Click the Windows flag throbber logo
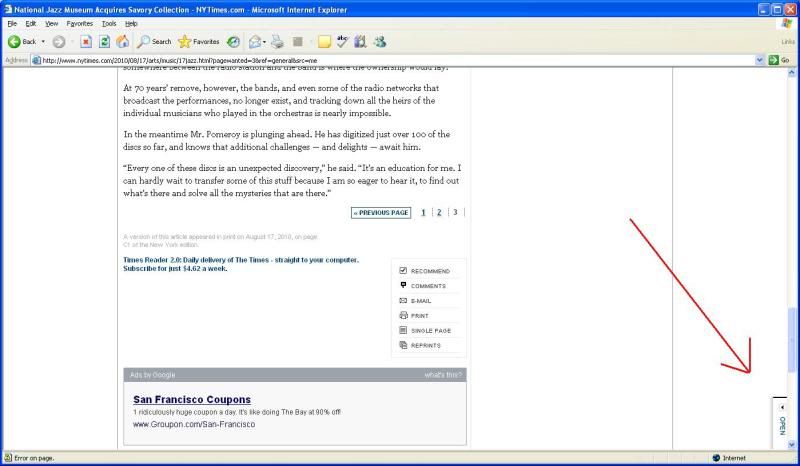800x466 pixels. coord(787,23)
